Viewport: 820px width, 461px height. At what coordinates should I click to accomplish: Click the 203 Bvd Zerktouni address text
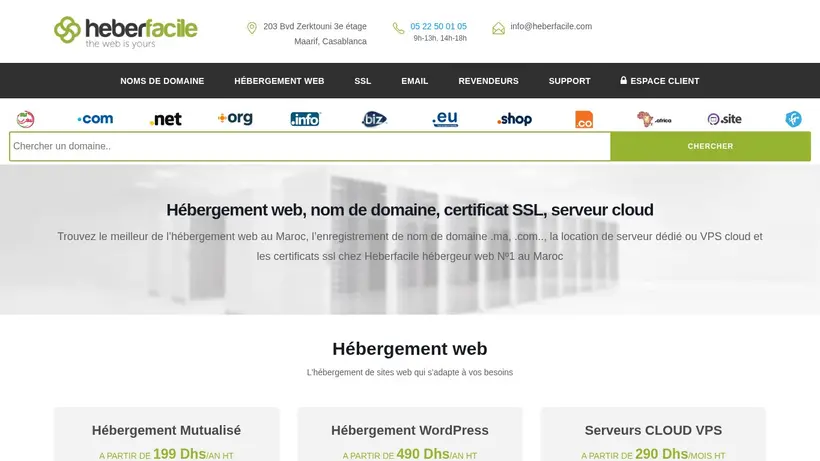tap(315, 26)
